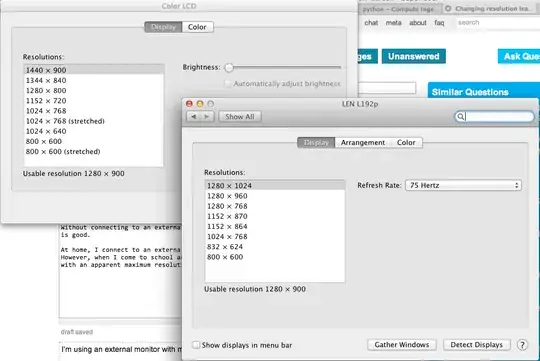Select 1344 × 840 resolution

(94, 80)
